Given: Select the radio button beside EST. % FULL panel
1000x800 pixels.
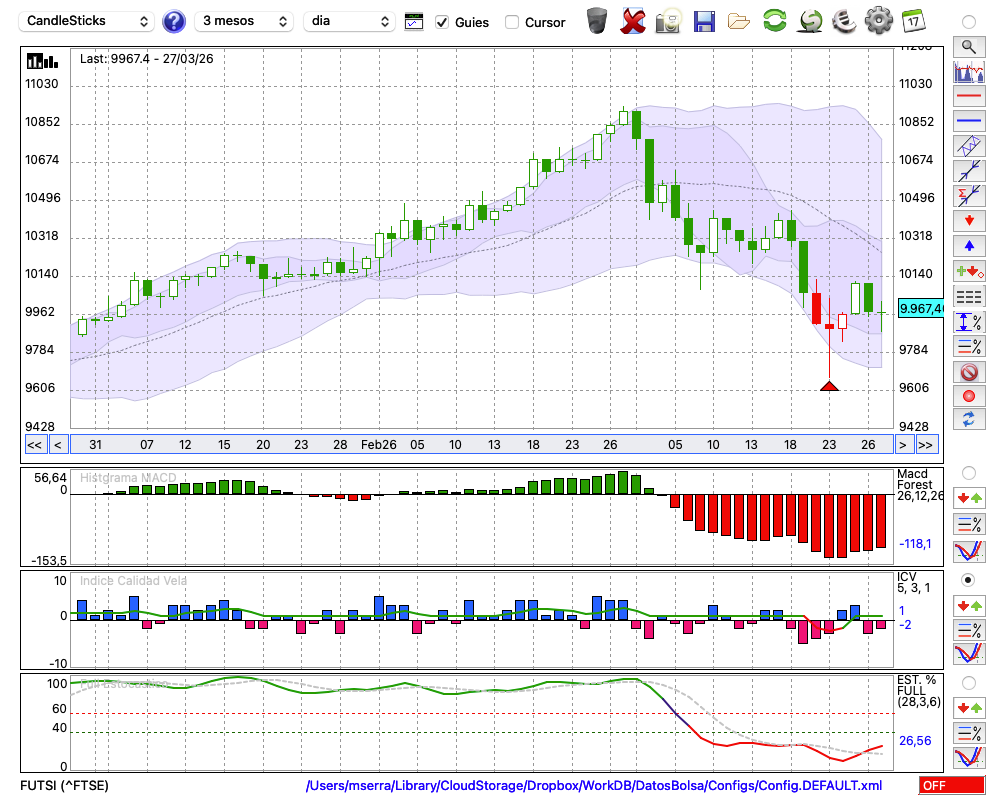Looking at the screenshot, I should [x=969, y=683].
